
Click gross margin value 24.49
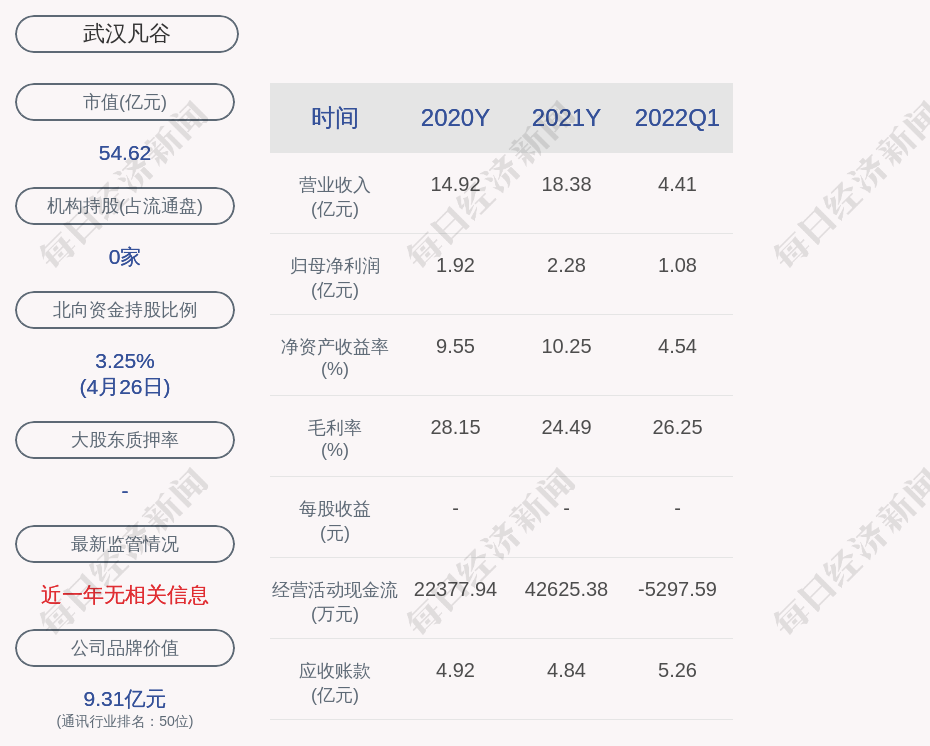[566, 427]
